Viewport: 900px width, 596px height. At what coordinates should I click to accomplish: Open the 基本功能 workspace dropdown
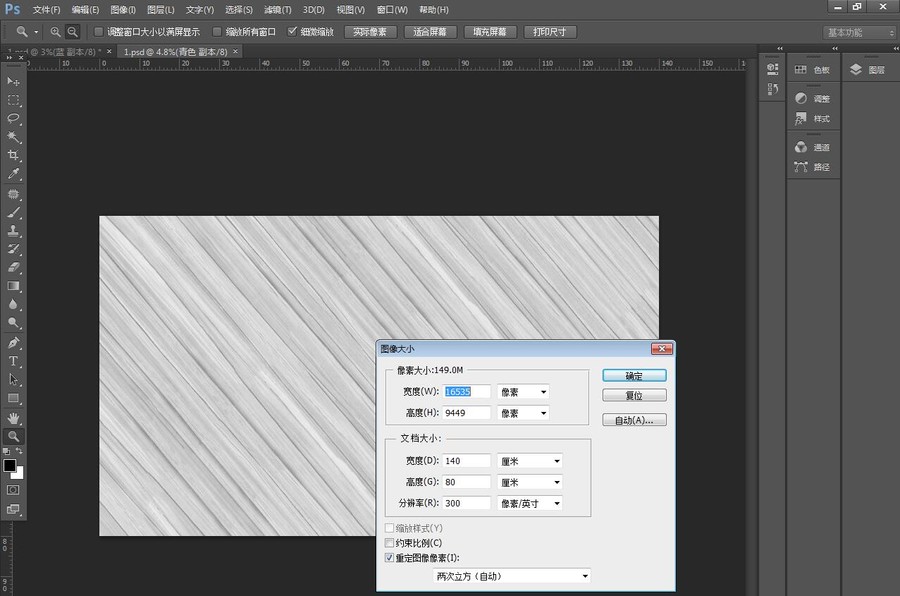tap(859, 33)
